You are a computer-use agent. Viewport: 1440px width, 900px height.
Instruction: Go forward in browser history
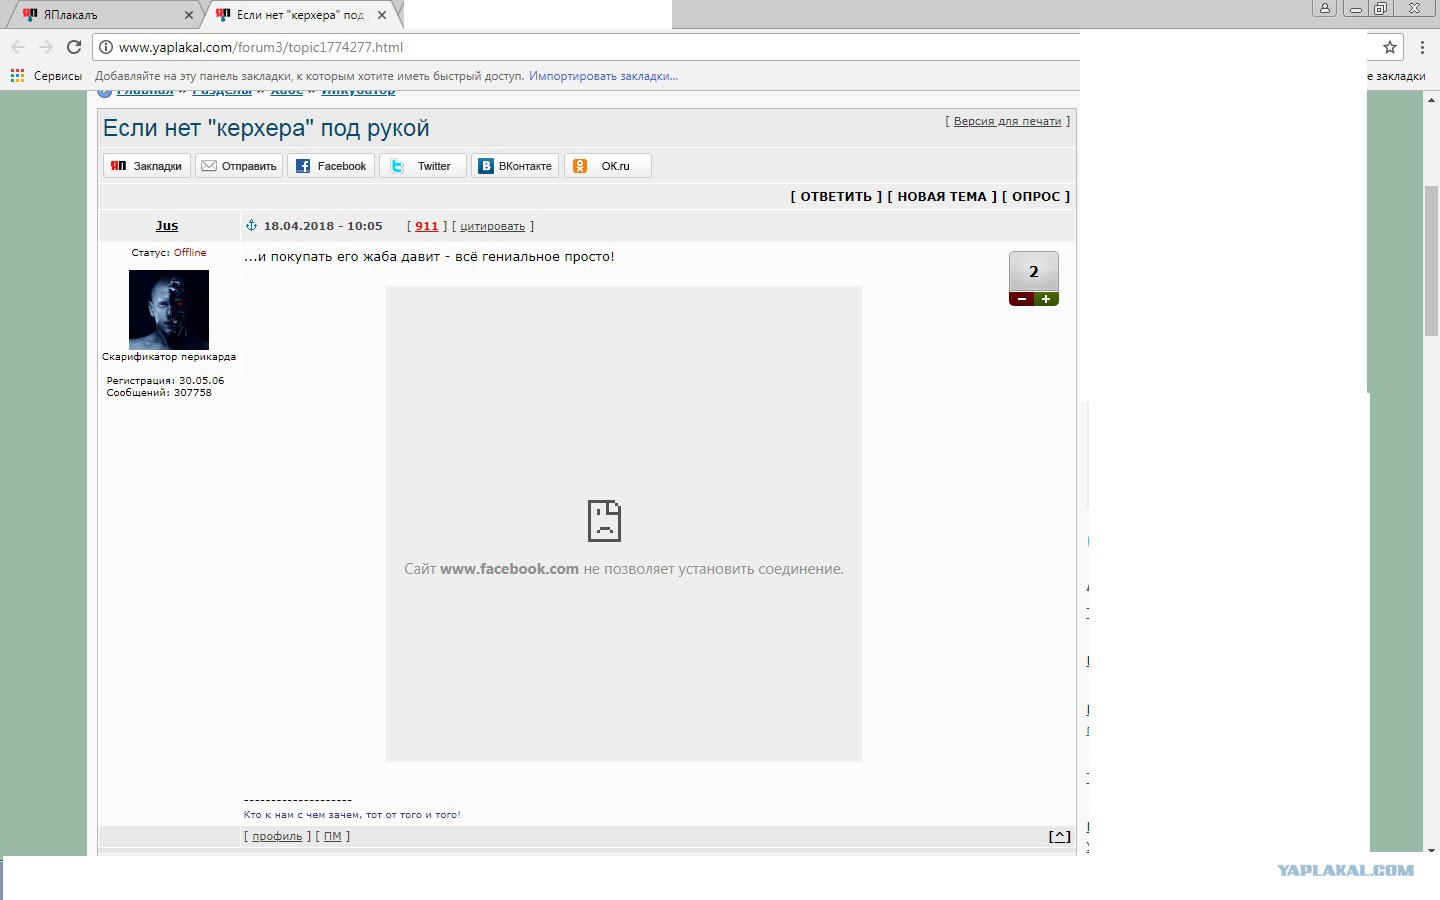tap(45, 47)
